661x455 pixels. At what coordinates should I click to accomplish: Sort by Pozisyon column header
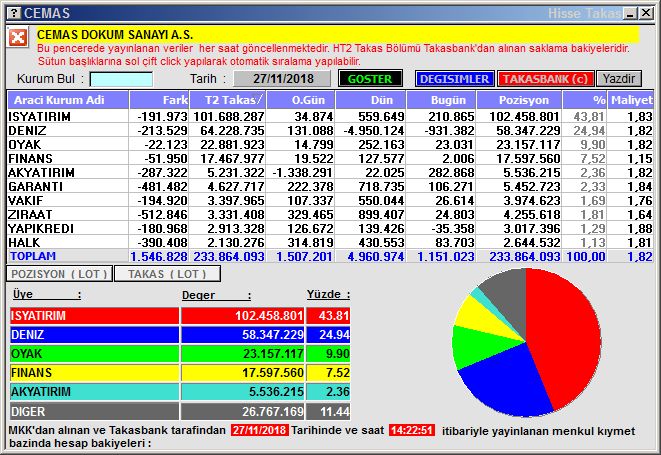519,100
